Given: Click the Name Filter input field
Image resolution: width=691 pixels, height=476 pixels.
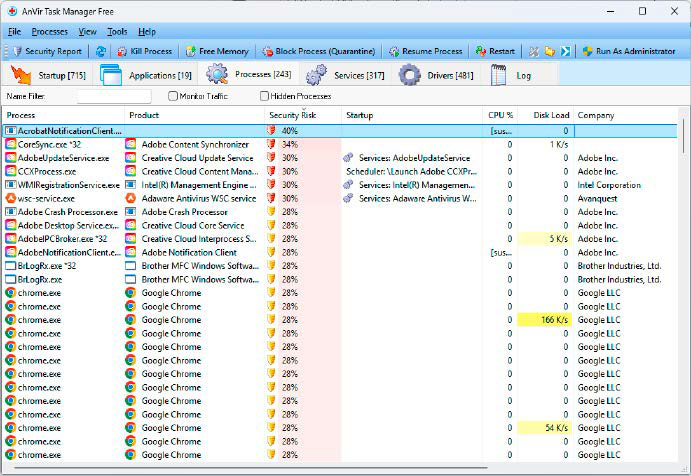Looking at the screenshot, I should click(x=114, y=96).
